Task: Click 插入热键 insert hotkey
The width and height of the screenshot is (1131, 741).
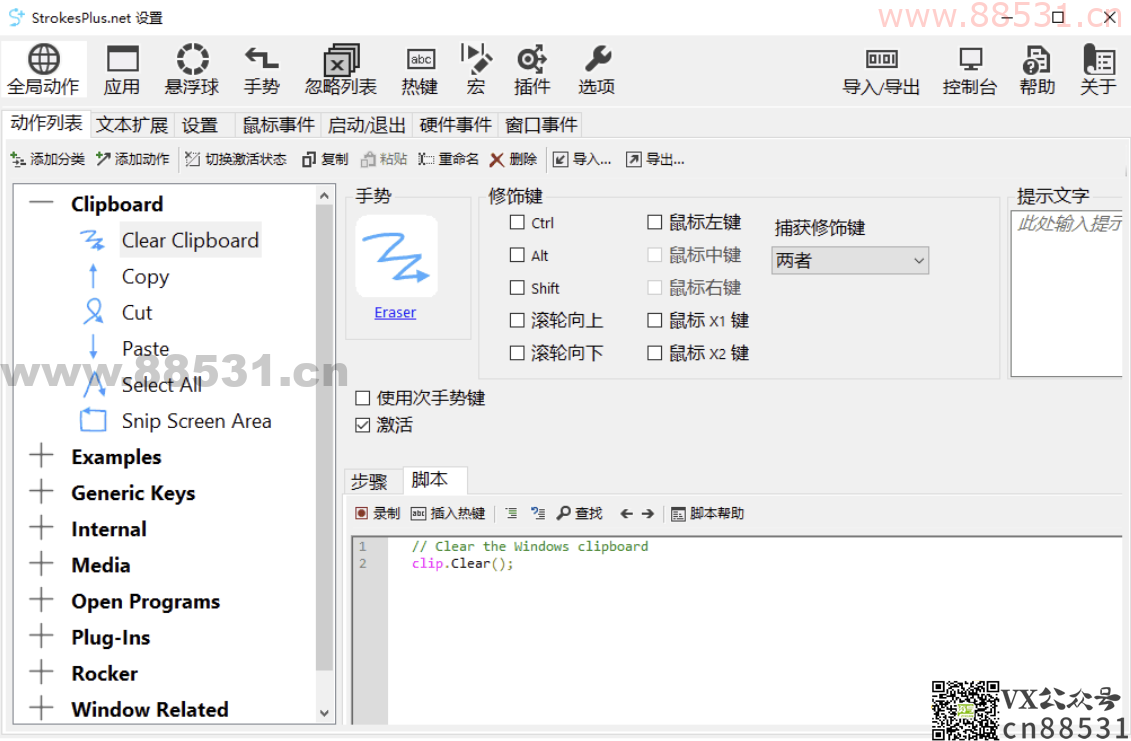Action: coord(448,514)
